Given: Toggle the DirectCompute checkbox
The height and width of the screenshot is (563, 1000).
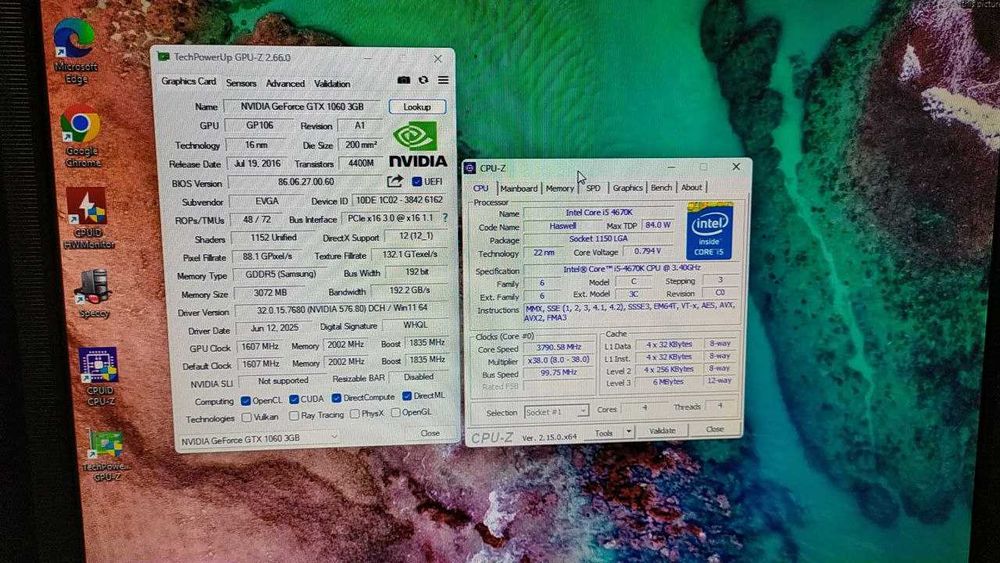Looking at the screenshot, I should 336,398.
